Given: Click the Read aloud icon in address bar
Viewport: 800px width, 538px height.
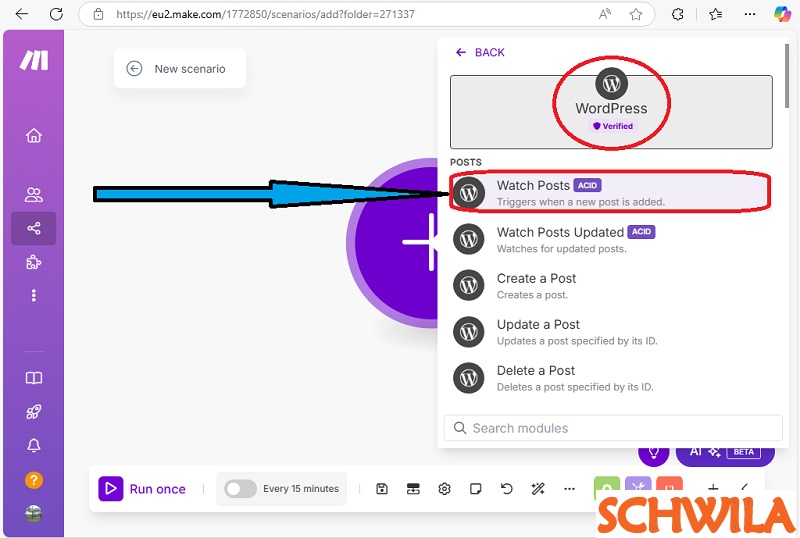Looking at the screenshot, I should [x=605, y=14].
